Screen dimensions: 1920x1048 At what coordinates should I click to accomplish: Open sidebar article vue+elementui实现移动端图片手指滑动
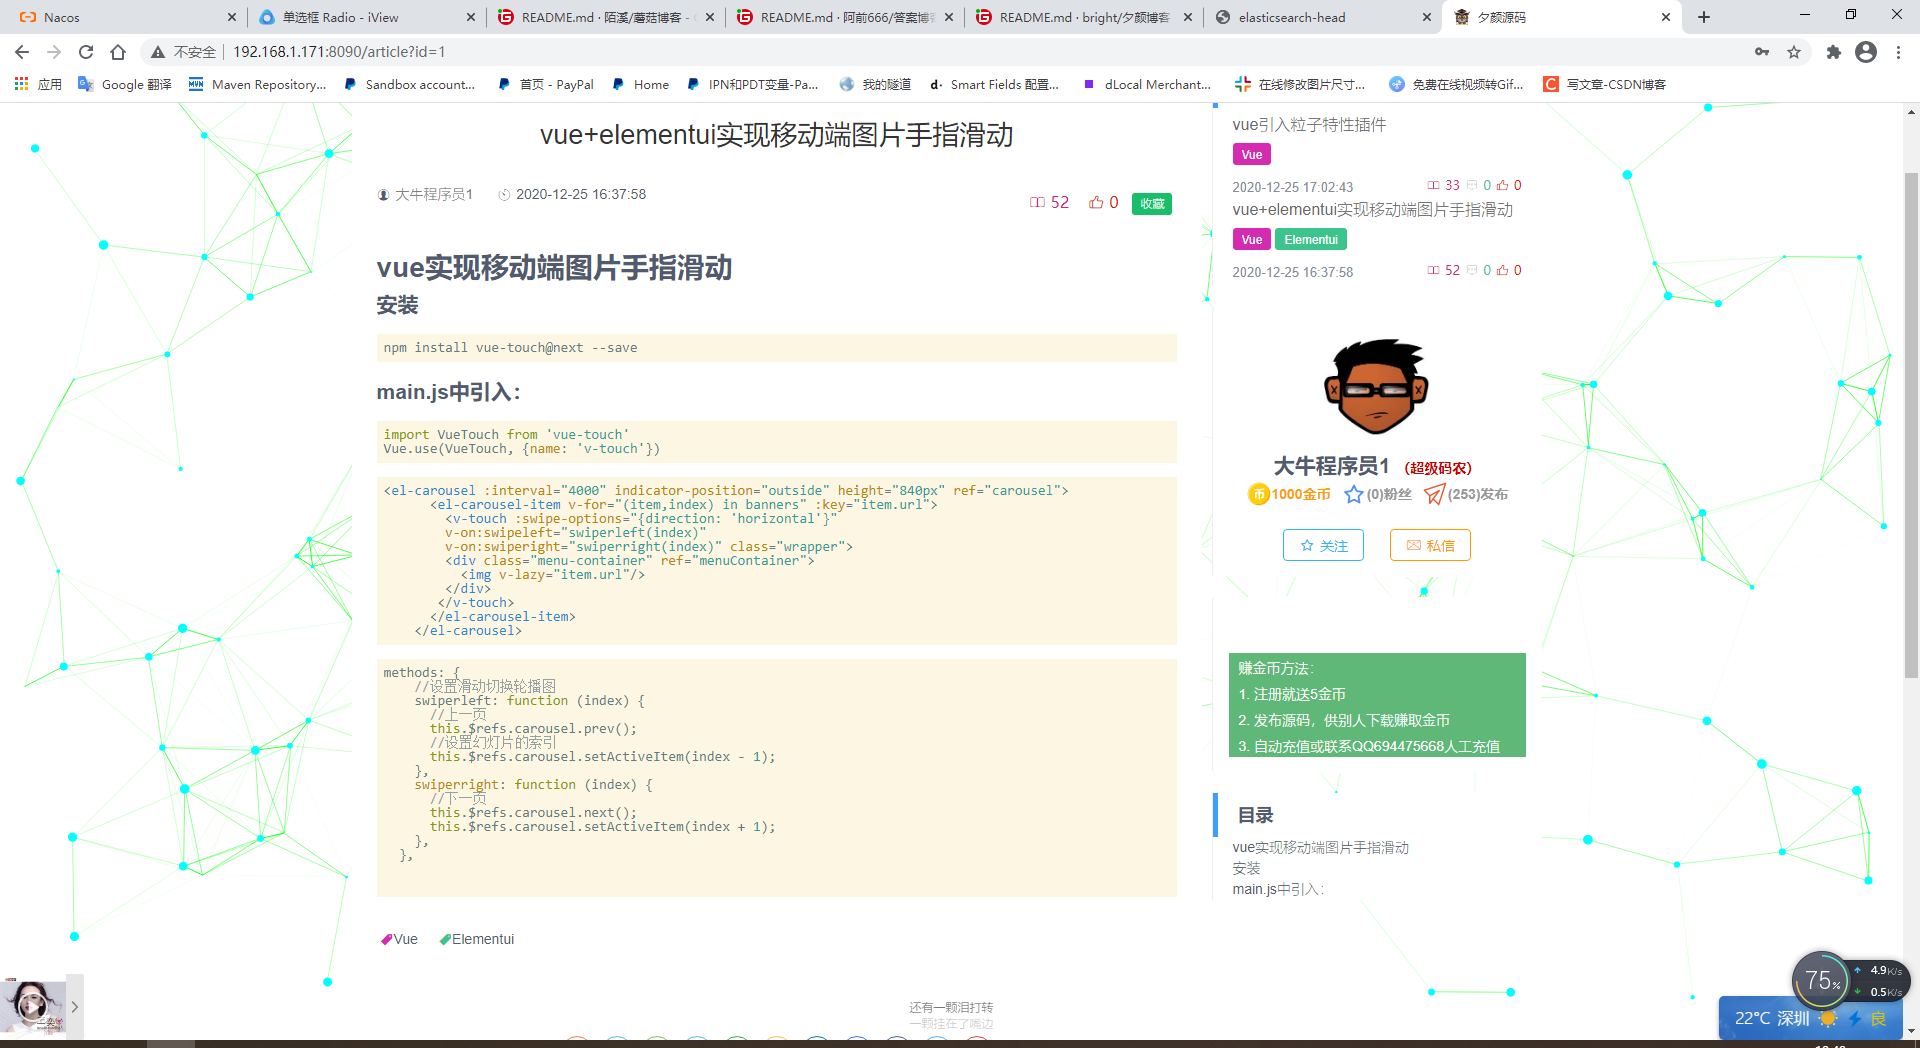[x=1372, y=209]
